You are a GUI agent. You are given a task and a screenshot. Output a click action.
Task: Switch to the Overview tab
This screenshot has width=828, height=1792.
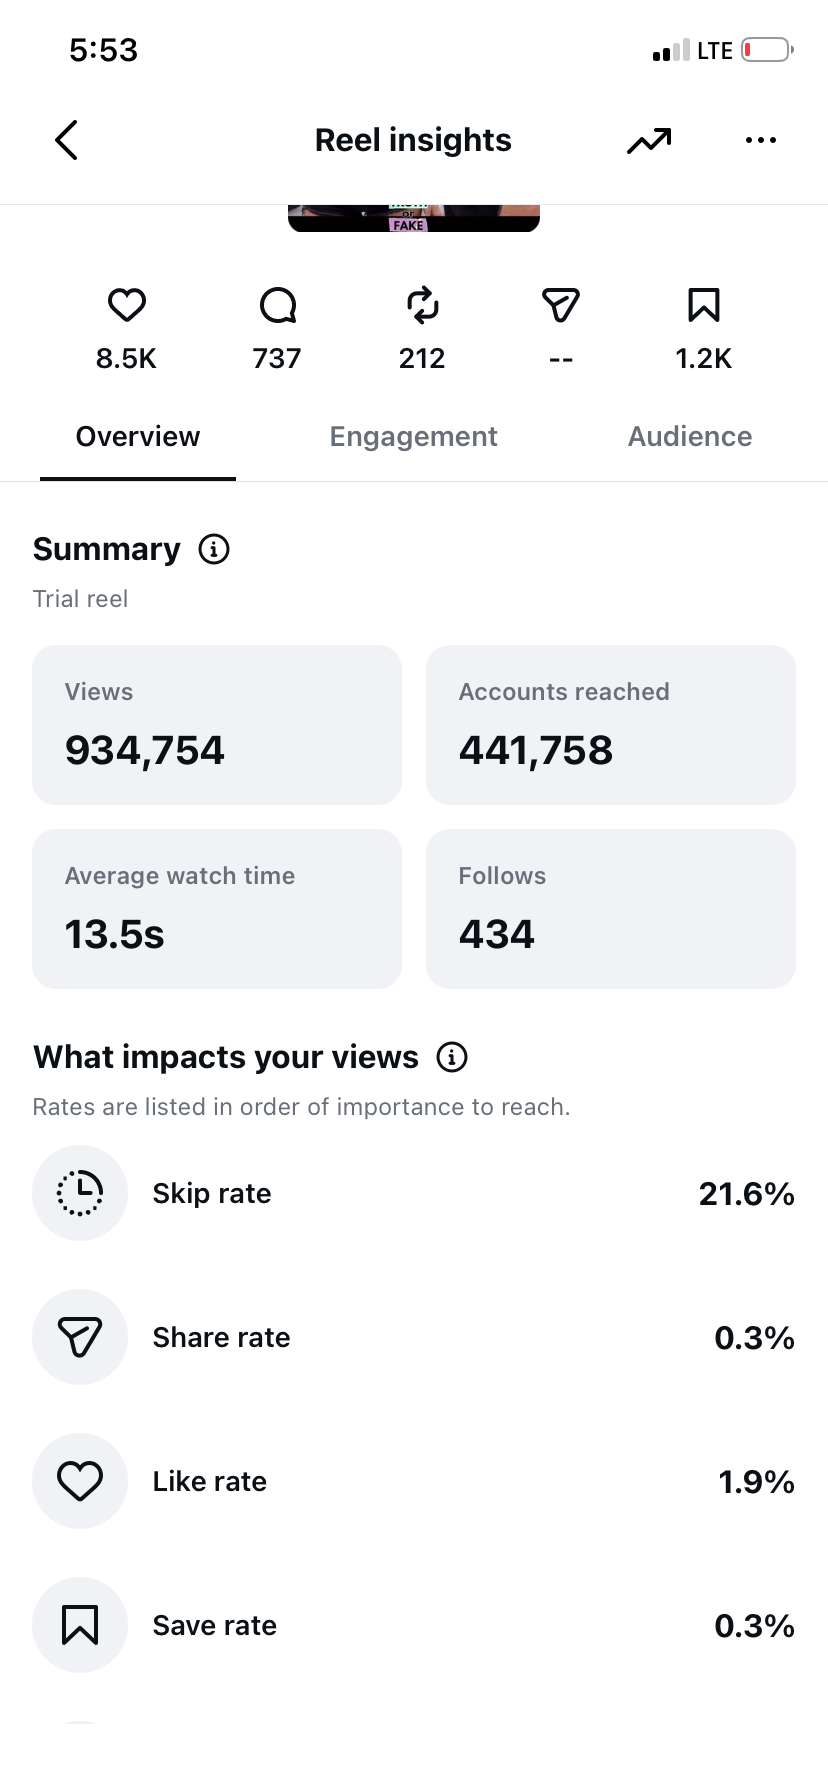138,437
